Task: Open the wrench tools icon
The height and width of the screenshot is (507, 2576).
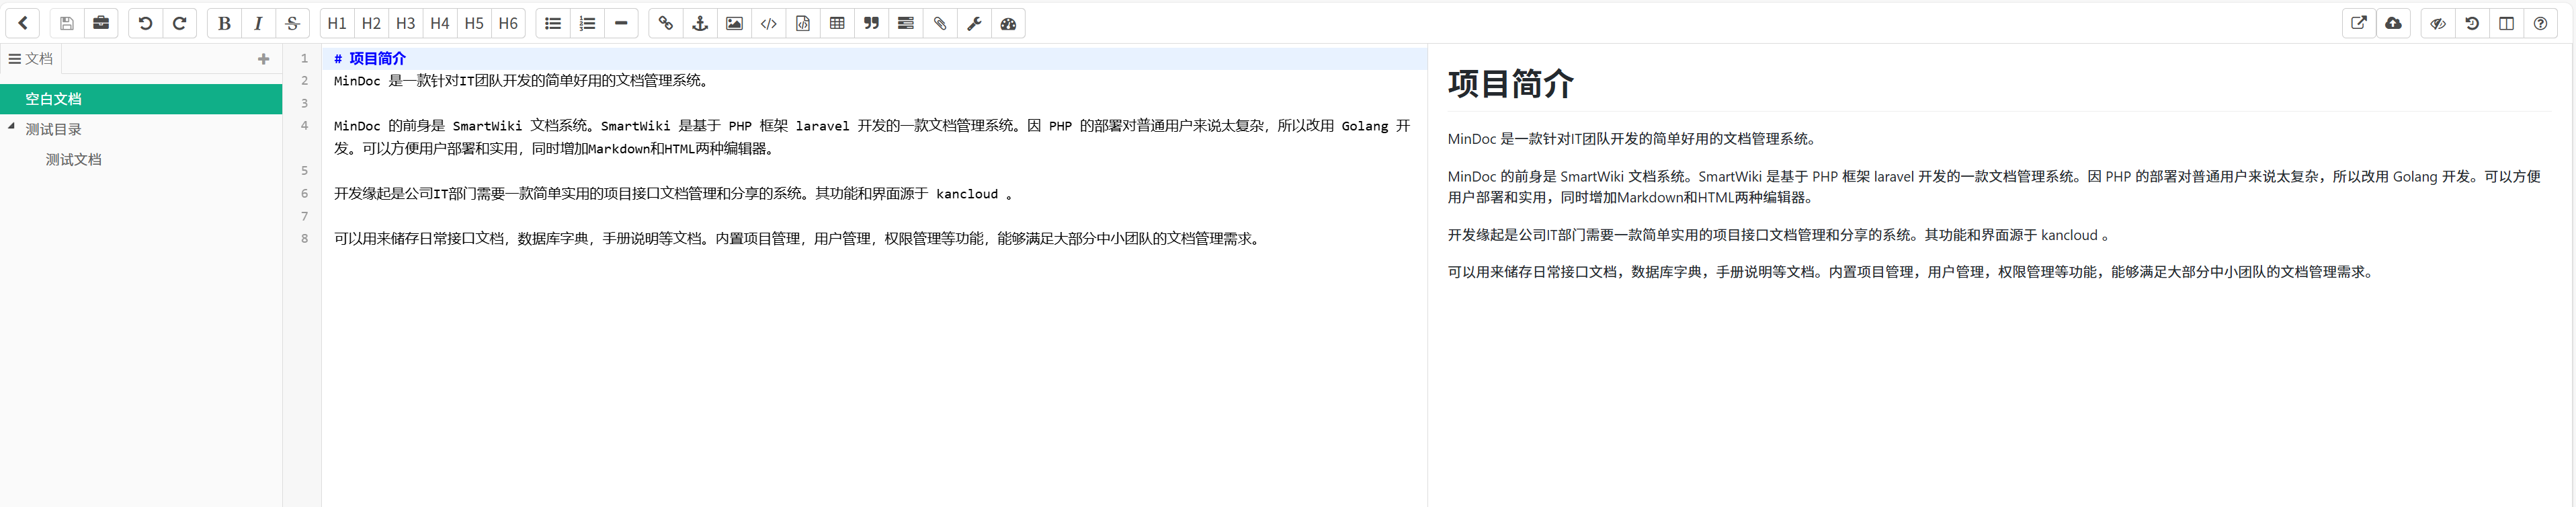Action: tap(974, 23)
